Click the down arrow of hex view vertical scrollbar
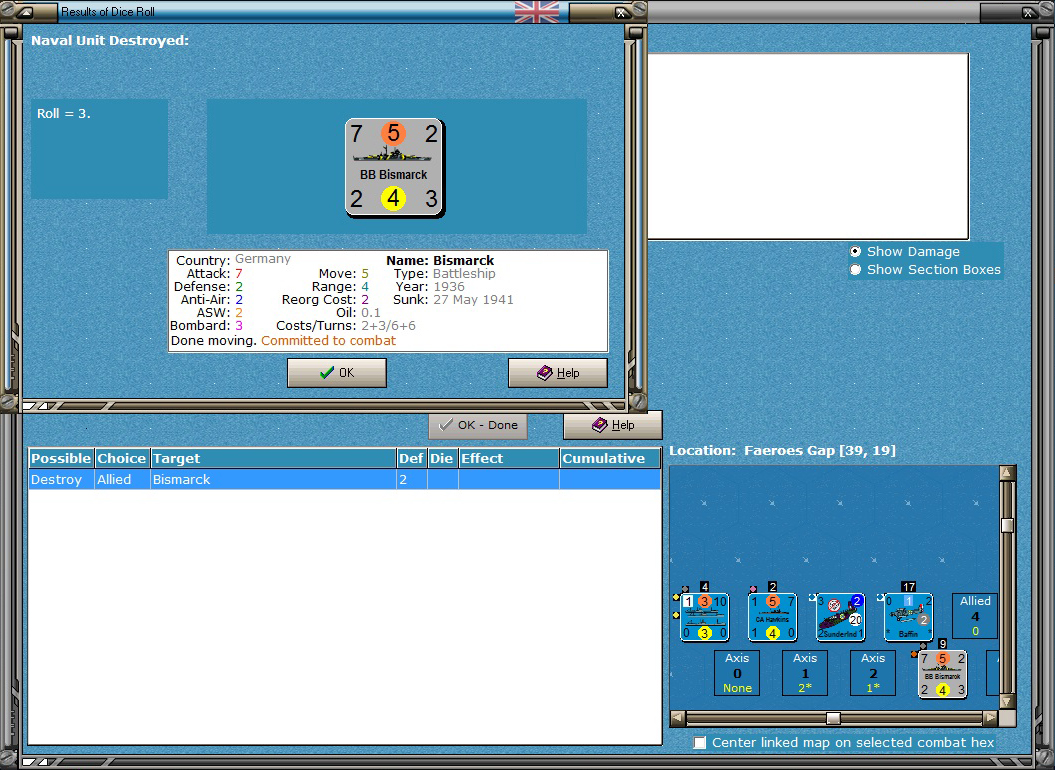Viewport: 1055px width, 770px height. 1007,702
